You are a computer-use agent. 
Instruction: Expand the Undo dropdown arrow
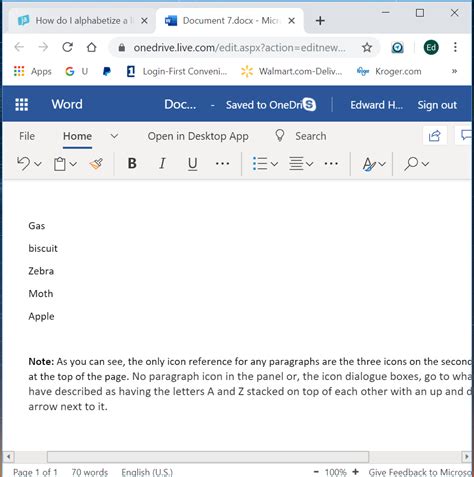click(38, 164)
